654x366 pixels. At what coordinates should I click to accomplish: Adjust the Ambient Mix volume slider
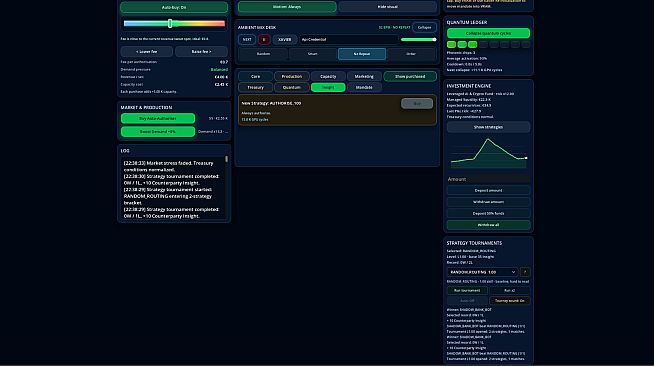(418, 40)
